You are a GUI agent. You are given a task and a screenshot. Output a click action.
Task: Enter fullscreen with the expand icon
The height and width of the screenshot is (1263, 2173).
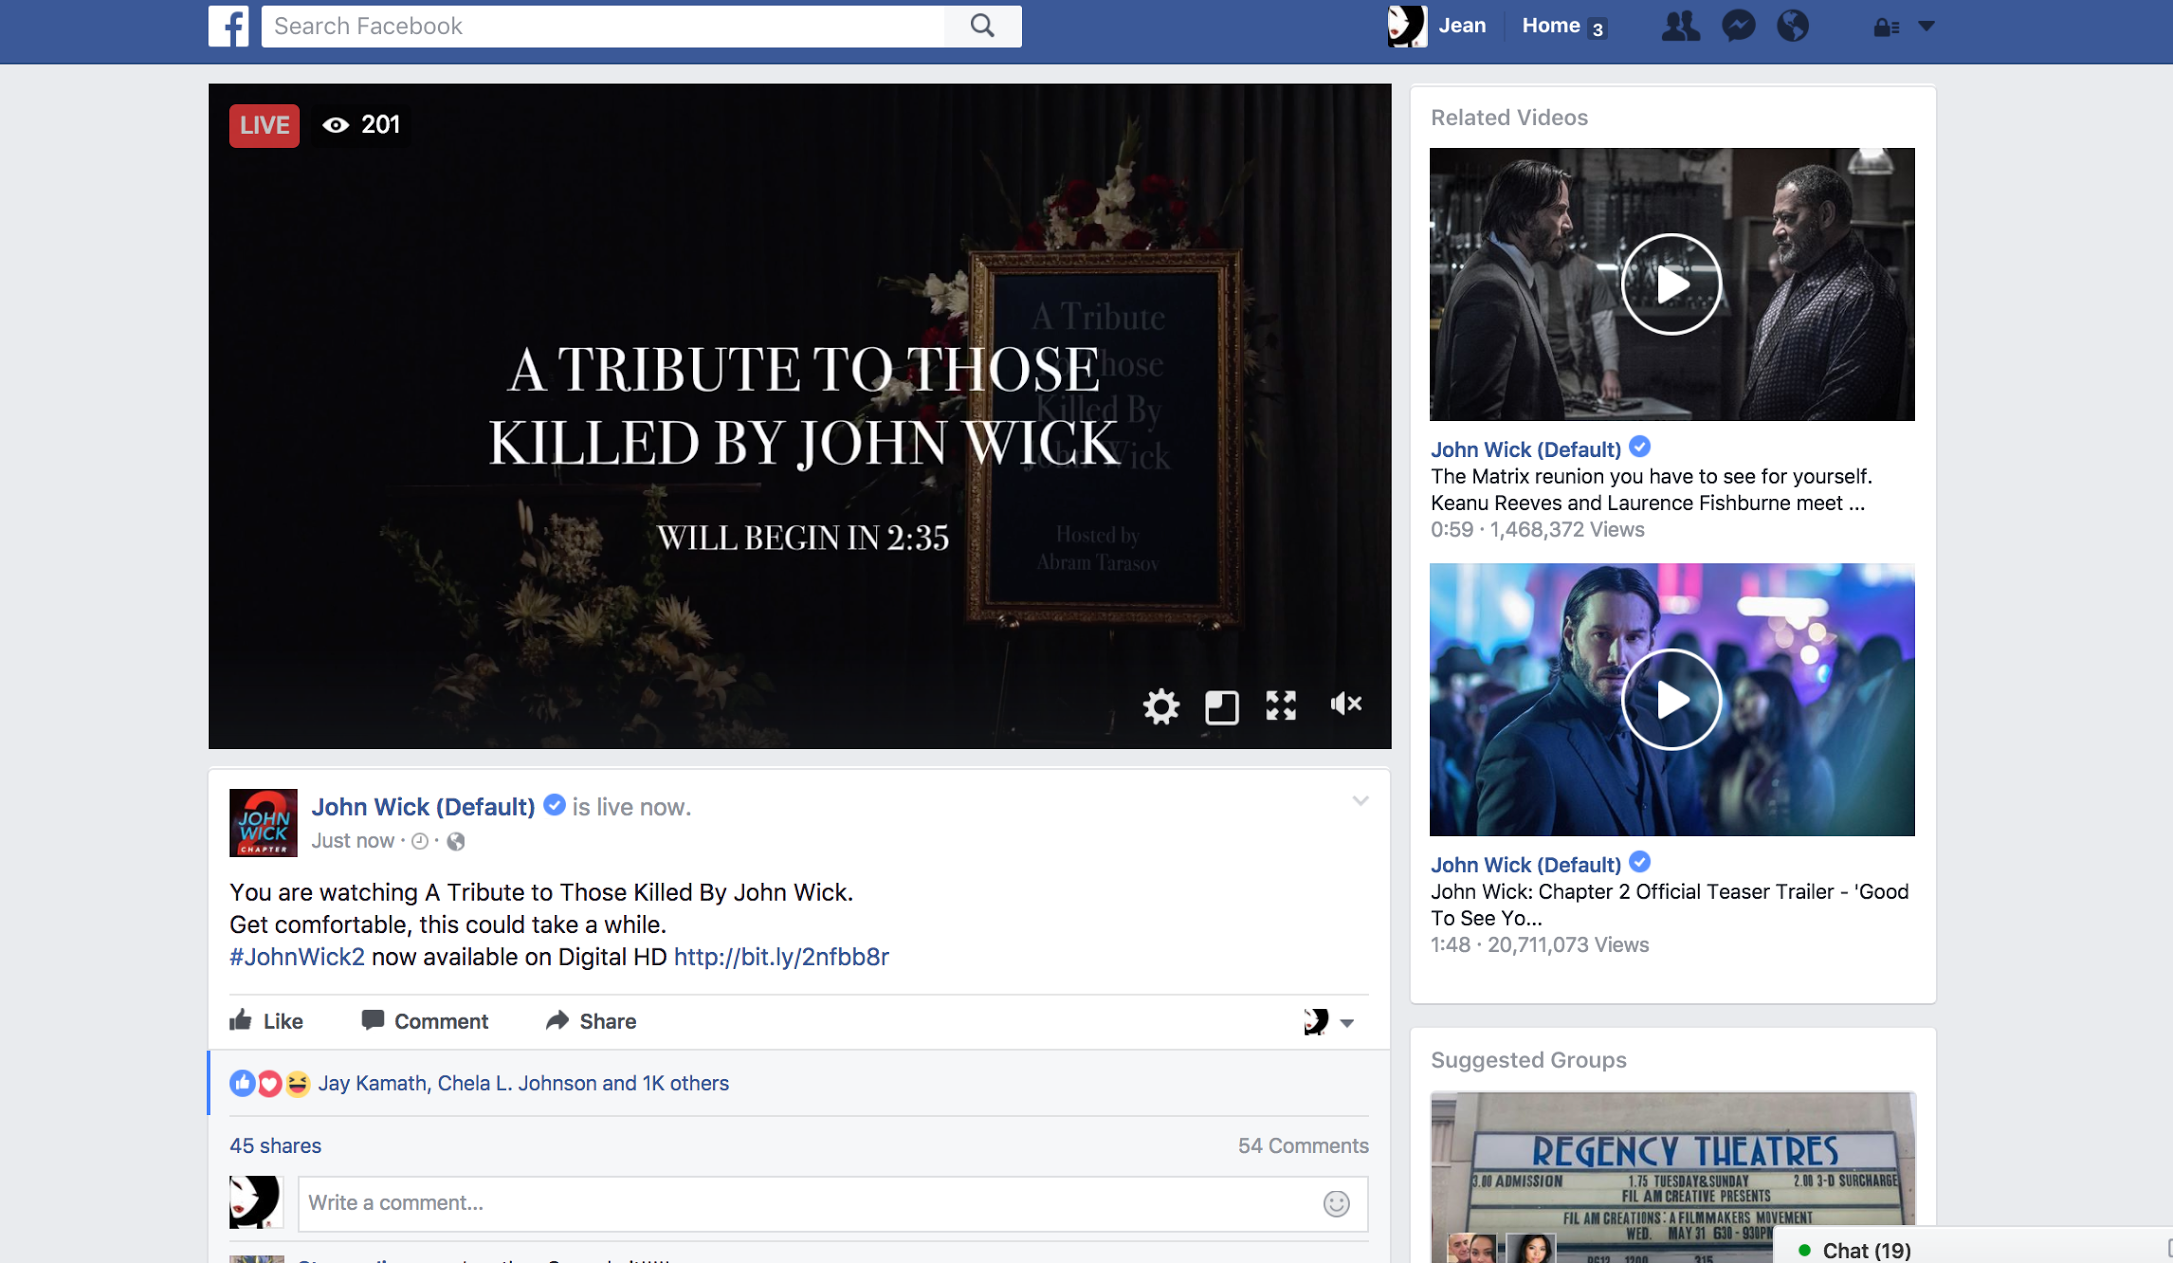point(1281,705)
